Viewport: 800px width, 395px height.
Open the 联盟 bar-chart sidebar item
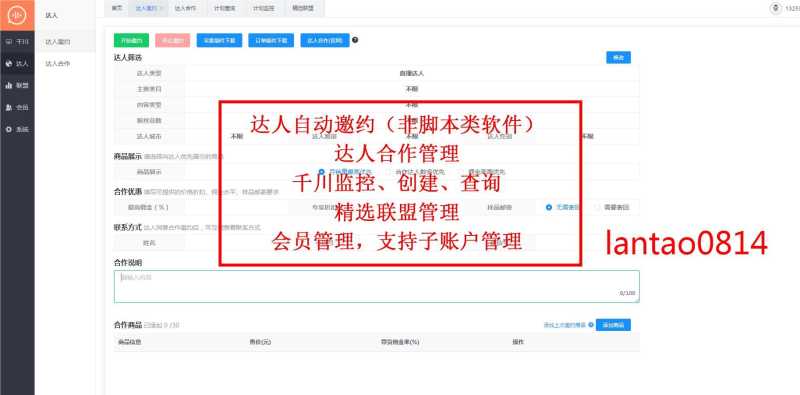[x=17, y=86]
